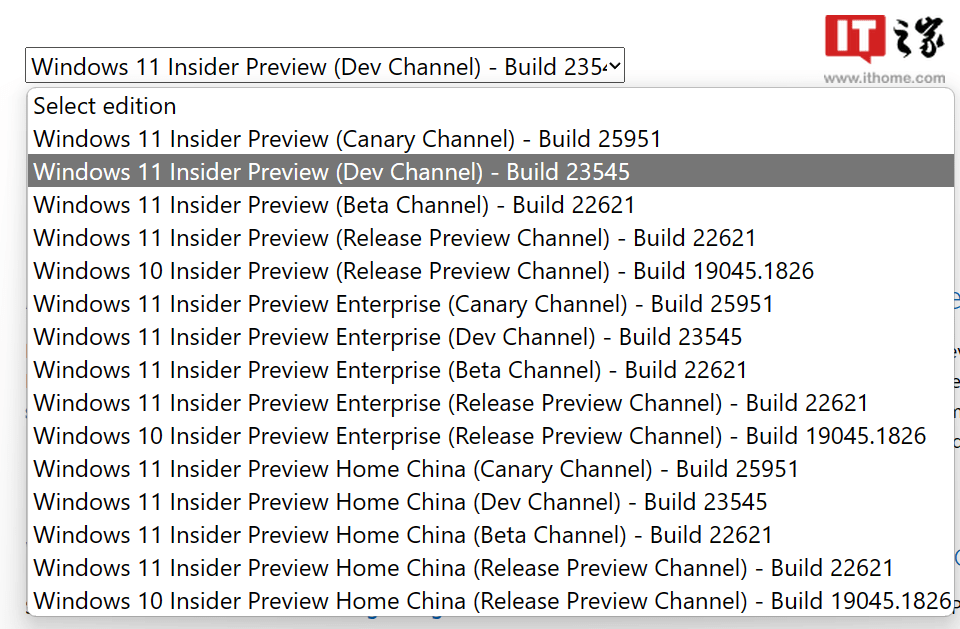
Task: Choose Windows 11 Beta Channel Build 22621
Action: tap(333, 204)
